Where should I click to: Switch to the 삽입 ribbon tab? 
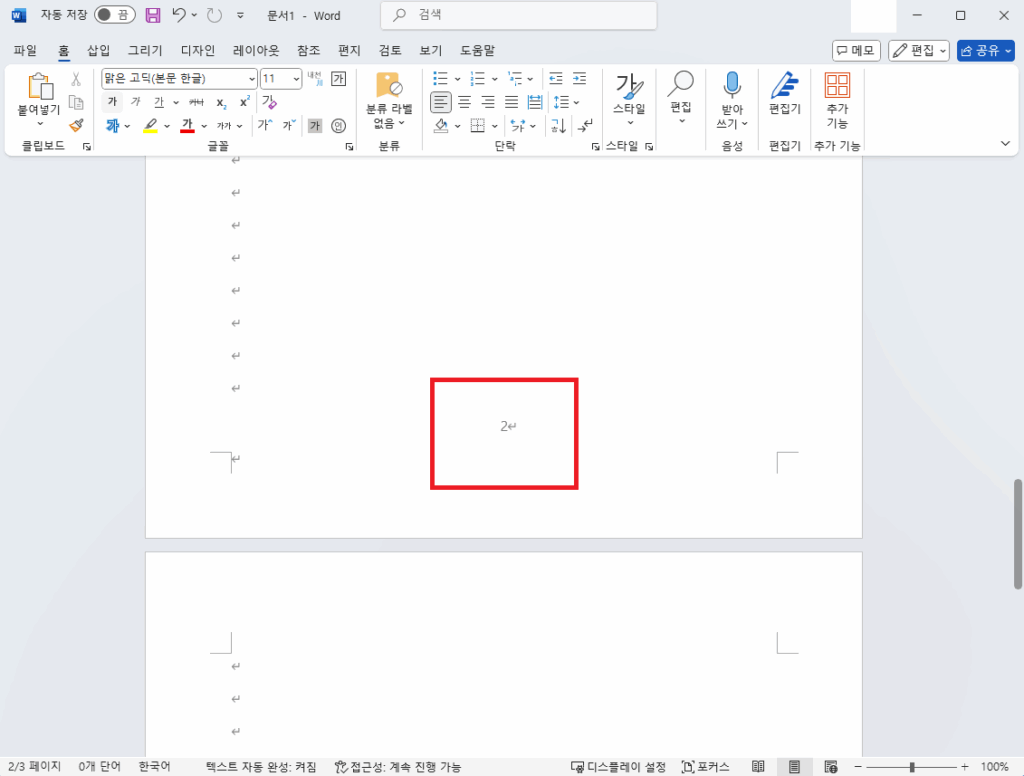(x=99, y=50)
